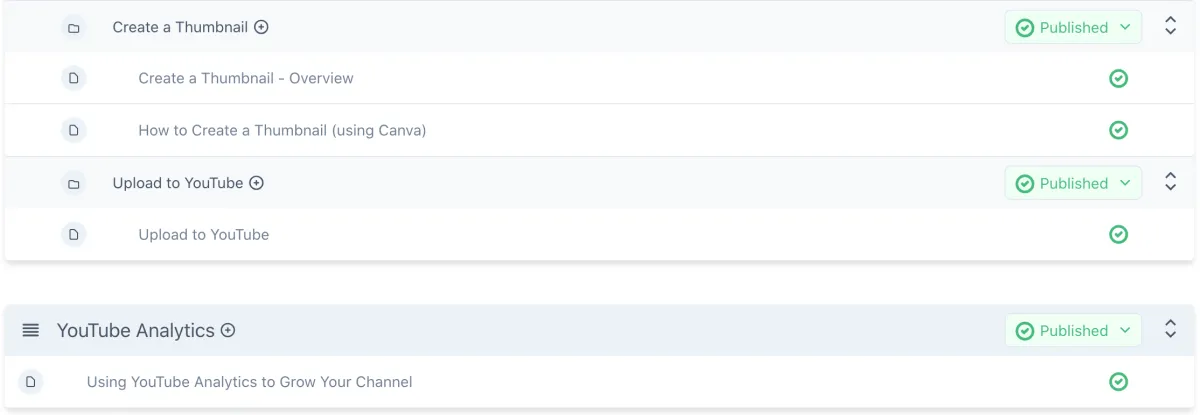Click the plus icon beside Create a Thumbnail
The image size is (1200, 415).
click(x=261, y=28)
